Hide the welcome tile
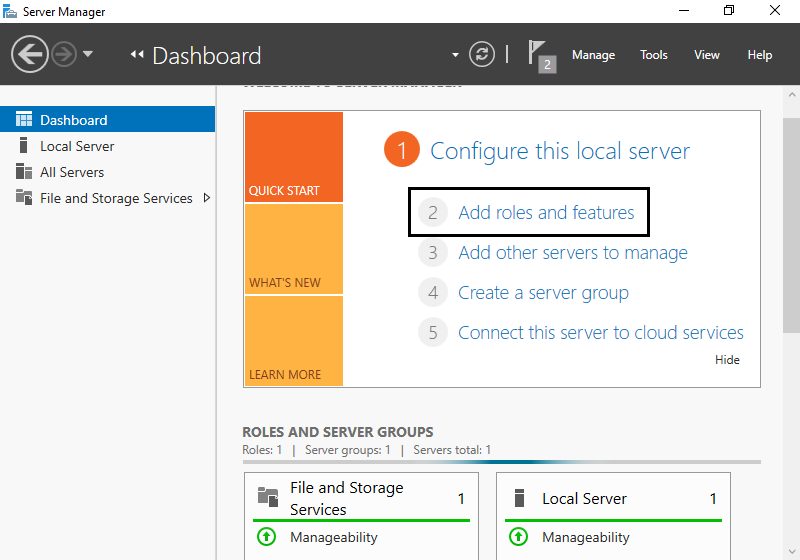 click(727, 360)
